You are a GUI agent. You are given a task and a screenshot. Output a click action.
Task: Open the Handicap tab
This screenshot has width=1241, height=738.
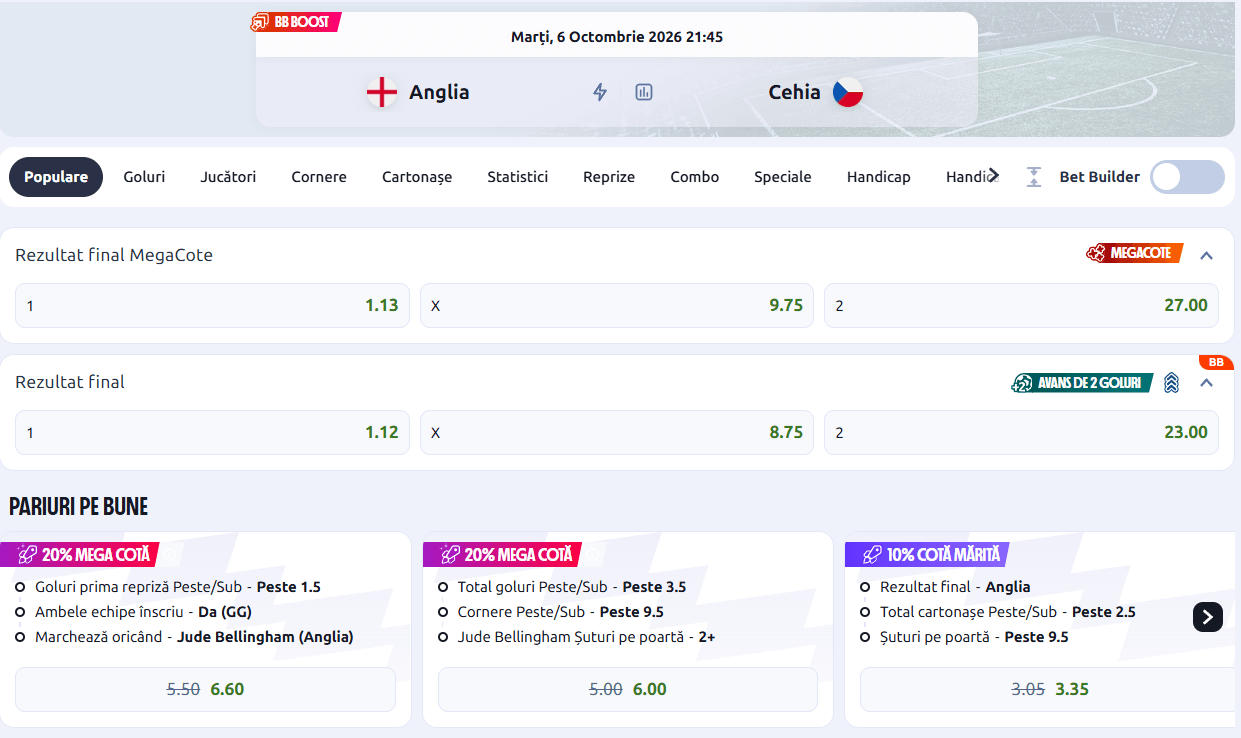click(879, 177)
